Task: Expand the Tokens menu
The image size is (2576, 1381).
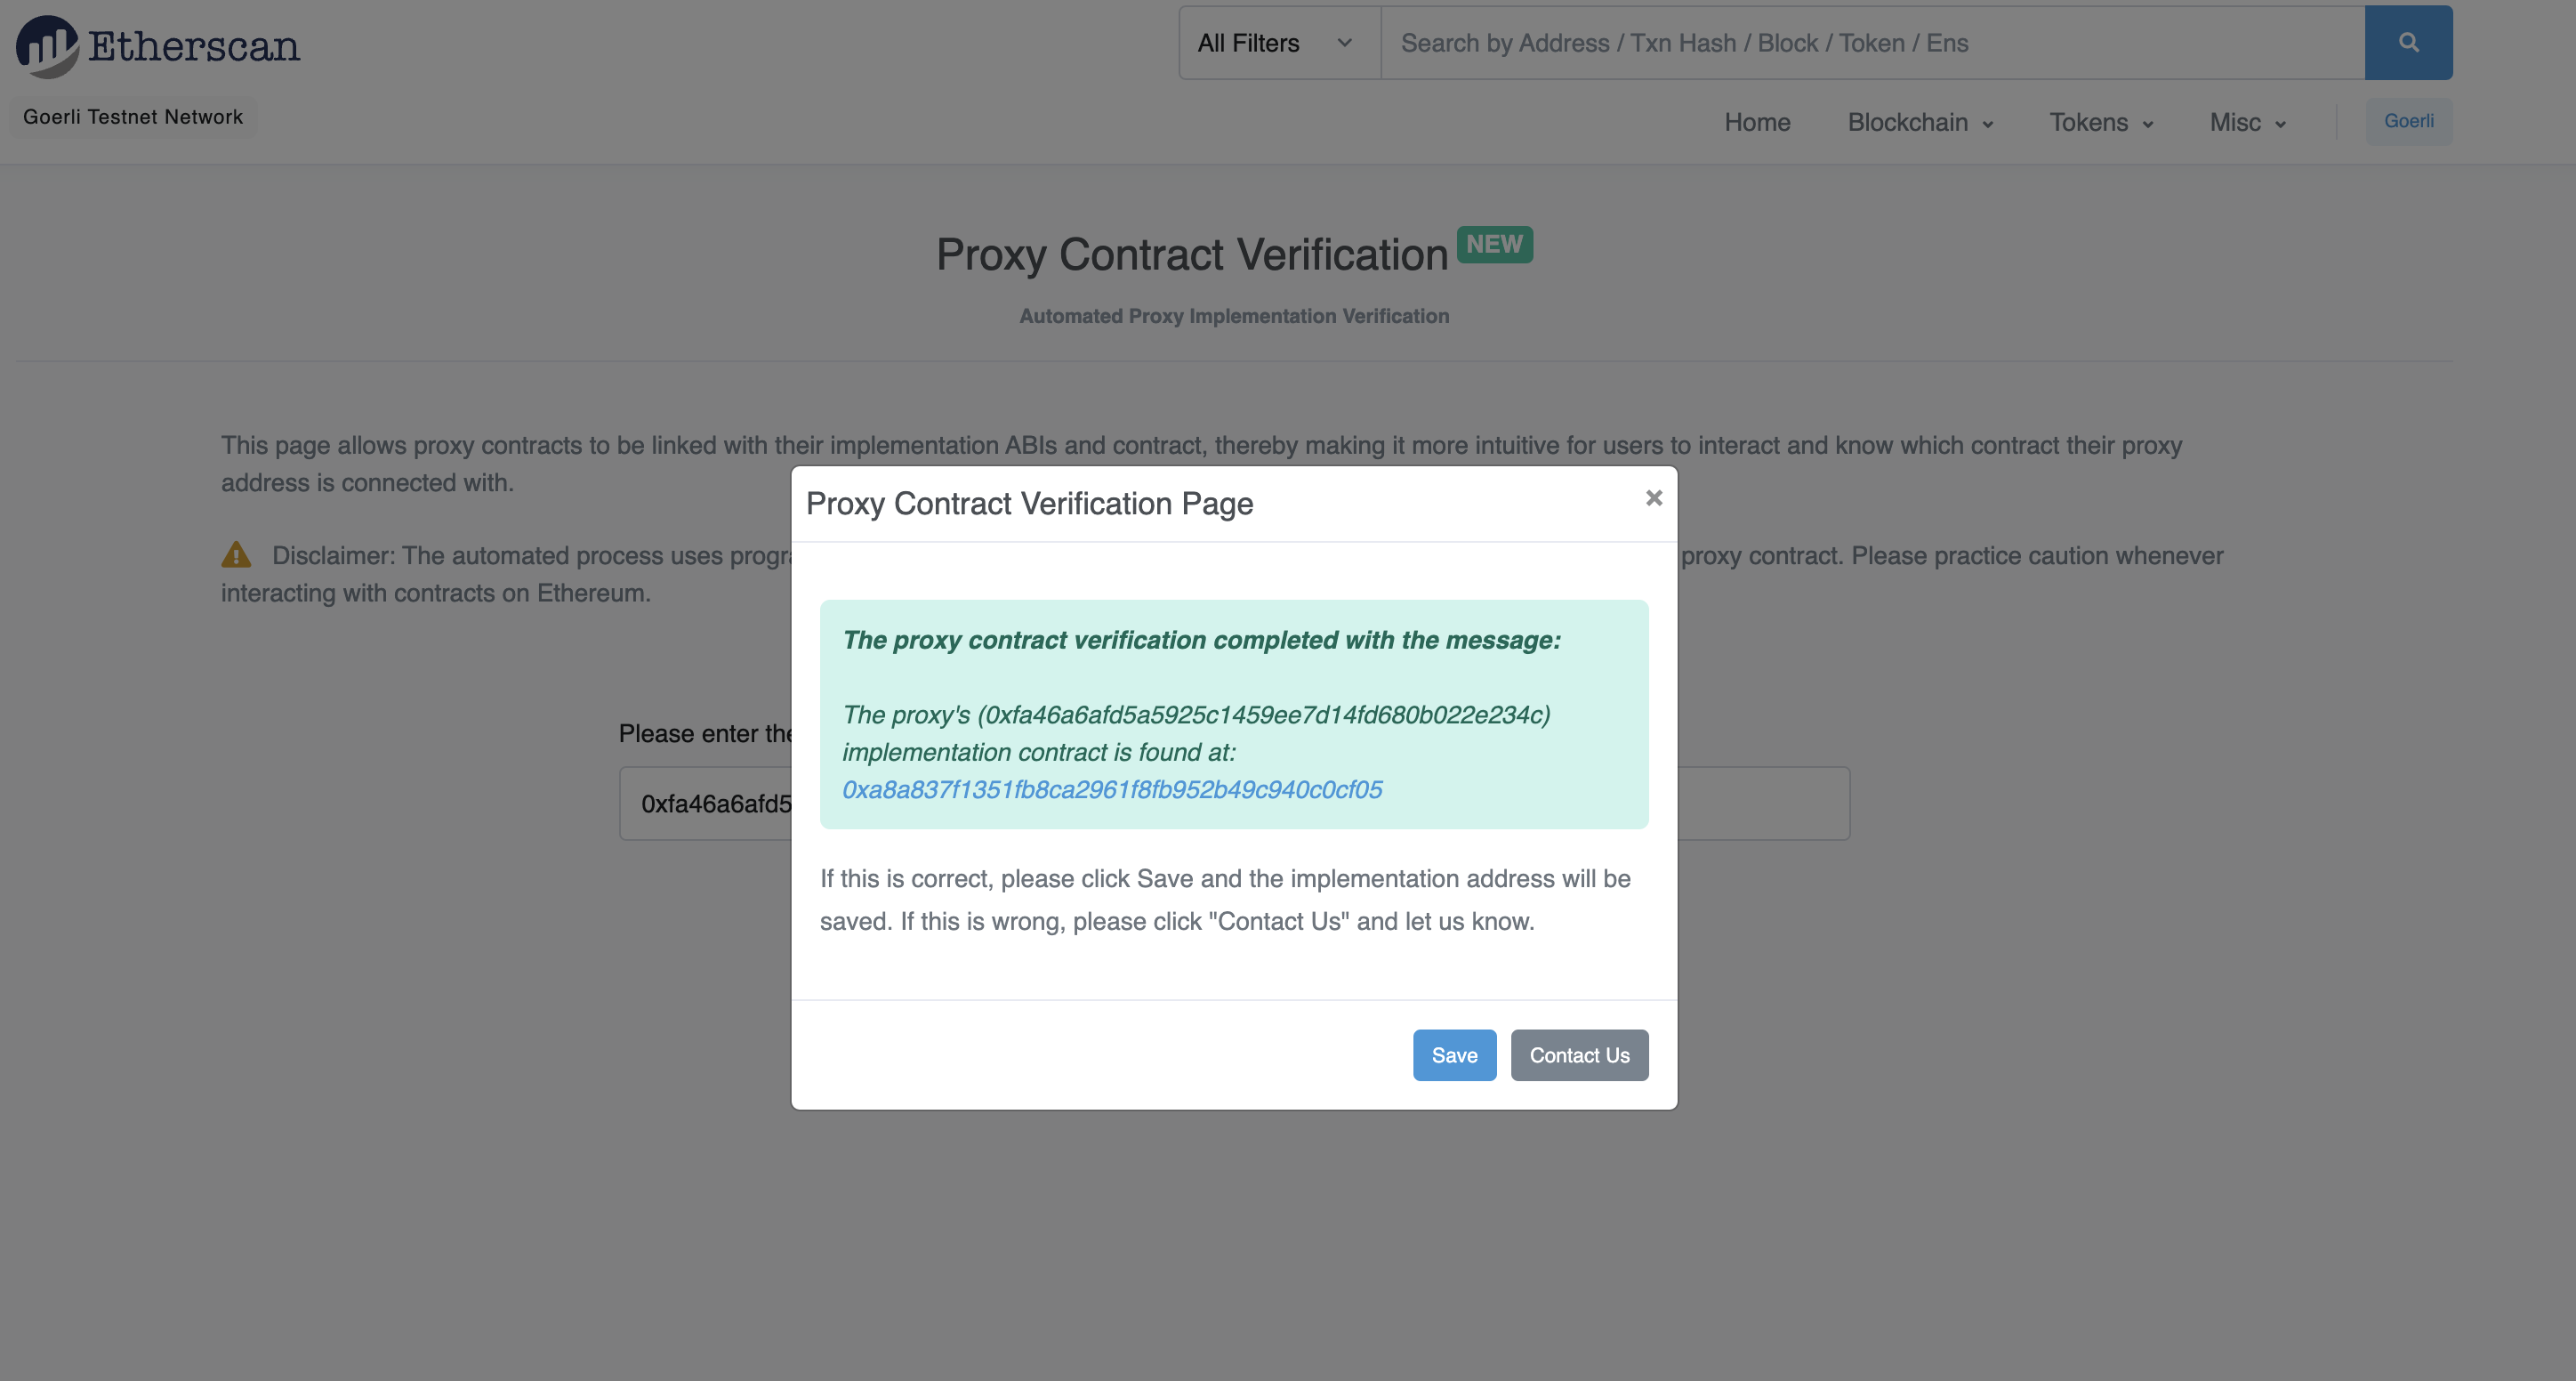Action: pyautogui.click(x=2100, y=123)
